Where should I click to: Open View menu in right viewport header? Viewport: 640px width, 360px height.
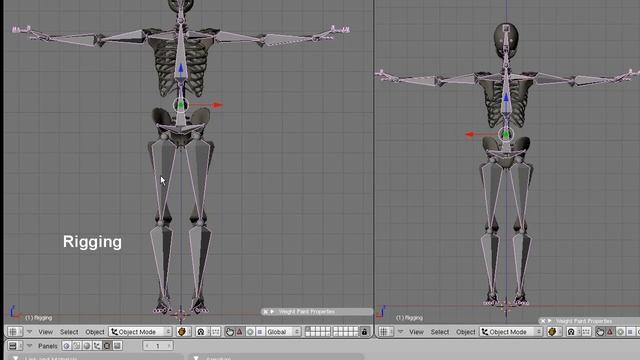pyautogui.click(x=416, y=332)
